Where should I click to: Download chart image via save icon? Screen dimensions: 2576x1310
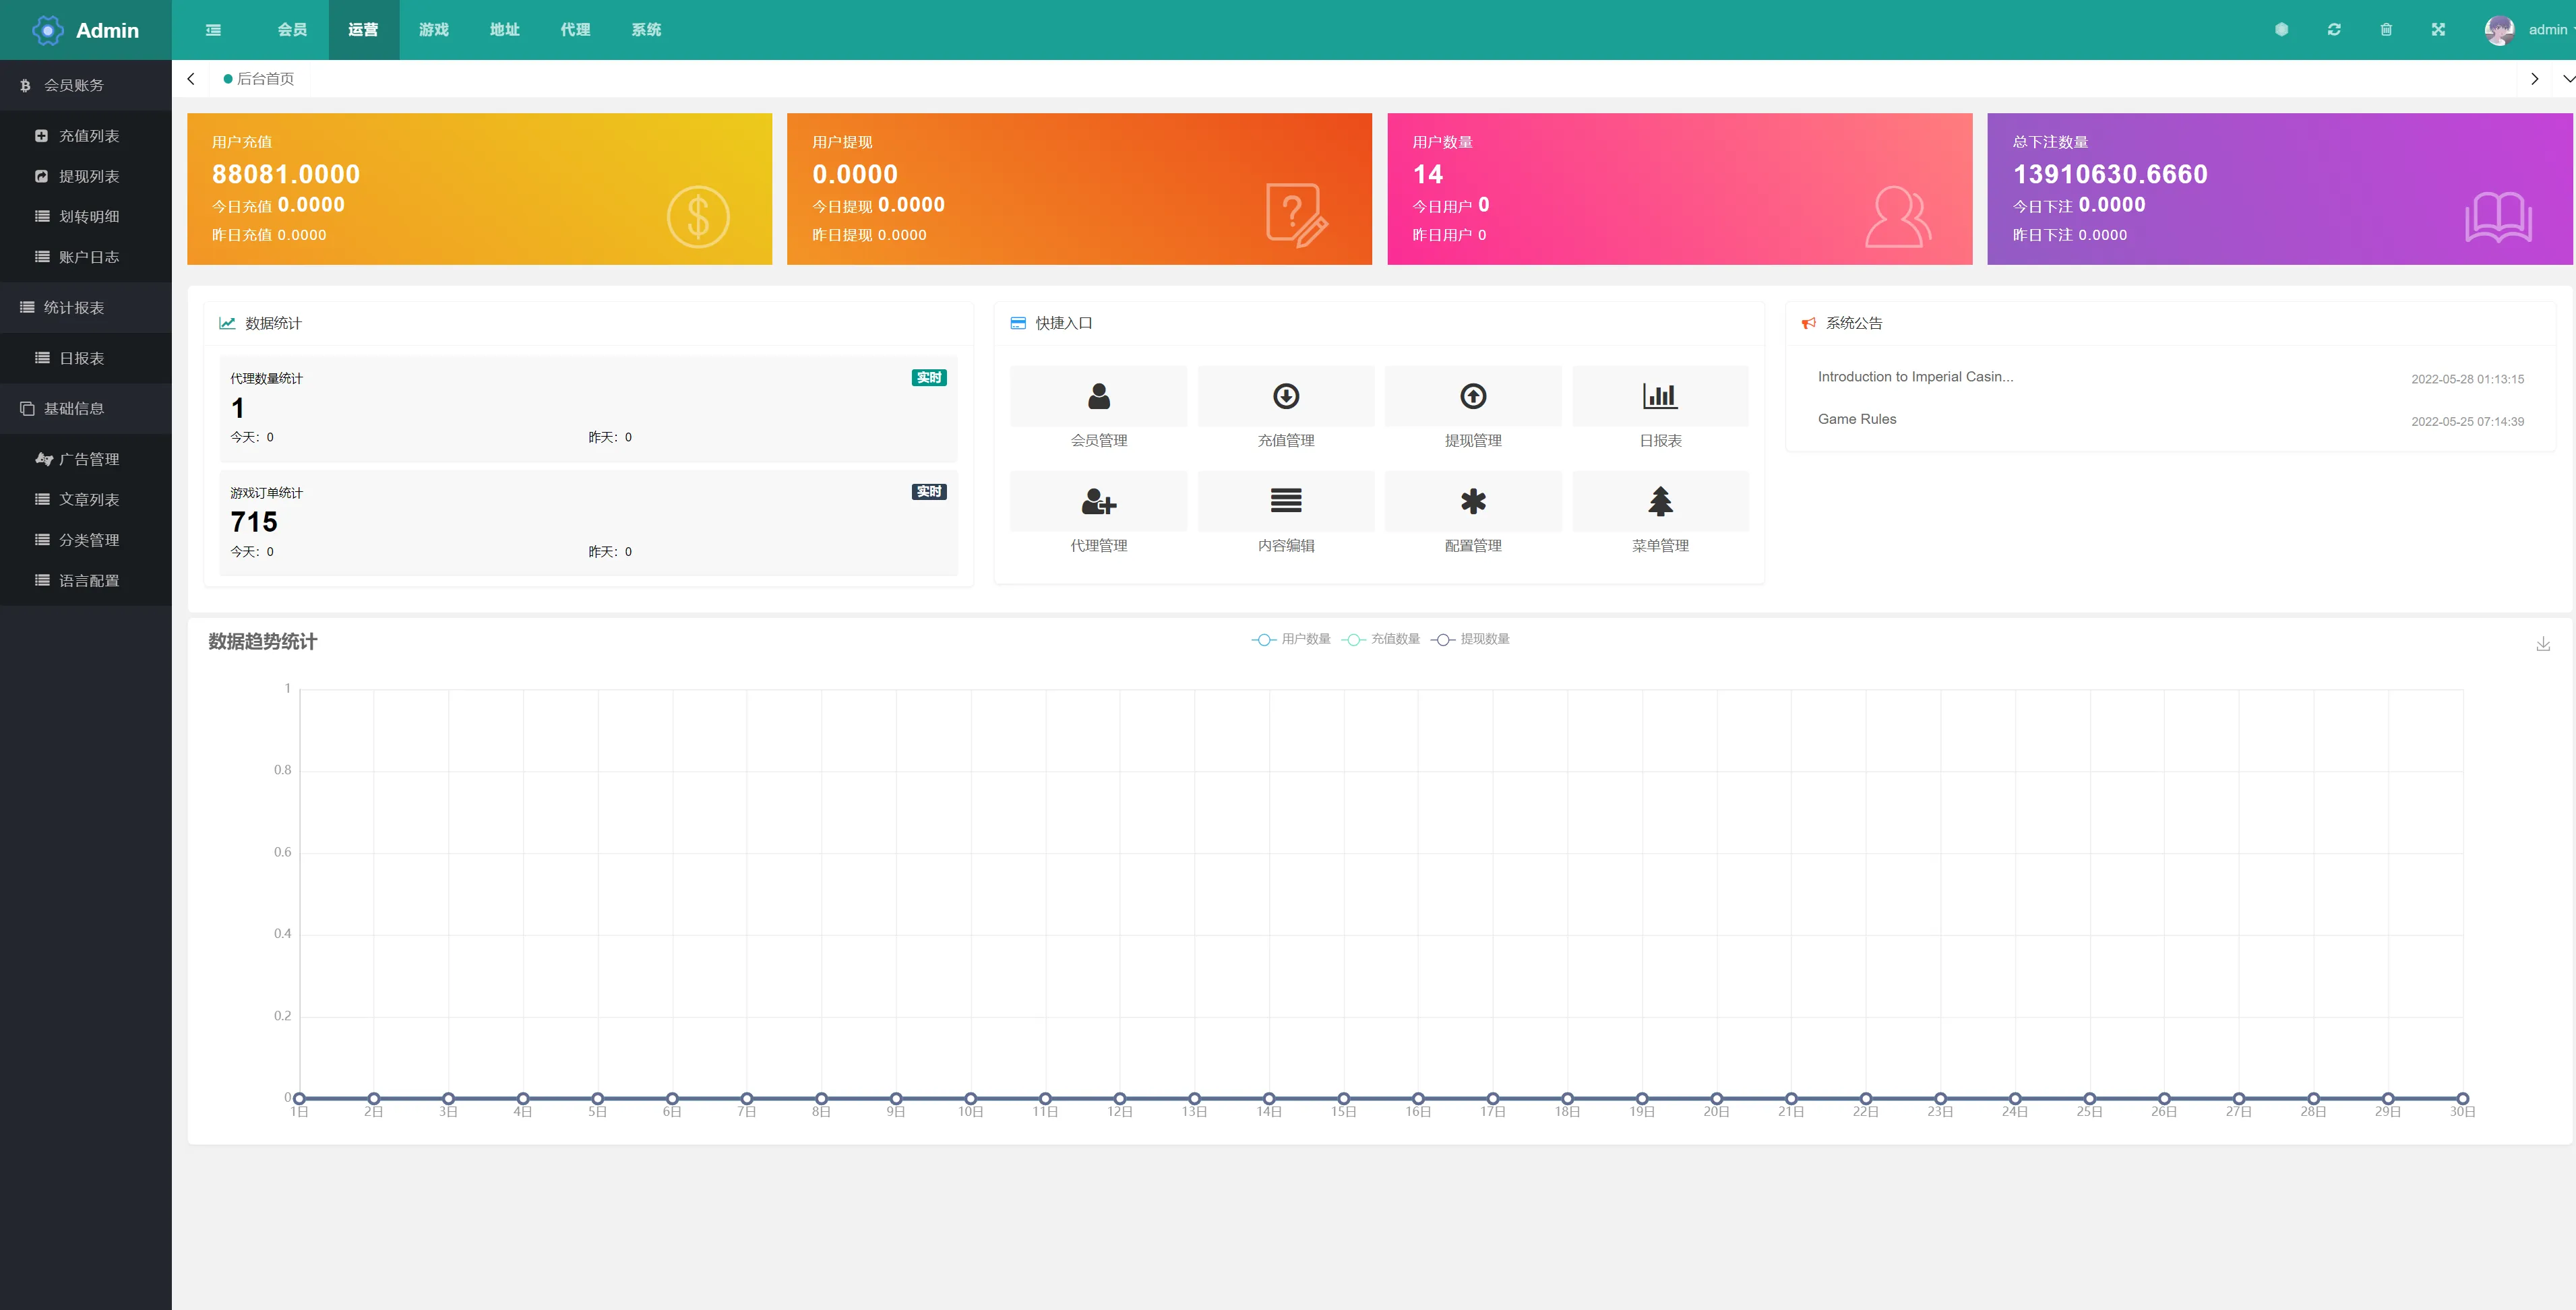tap(2543, 644)
